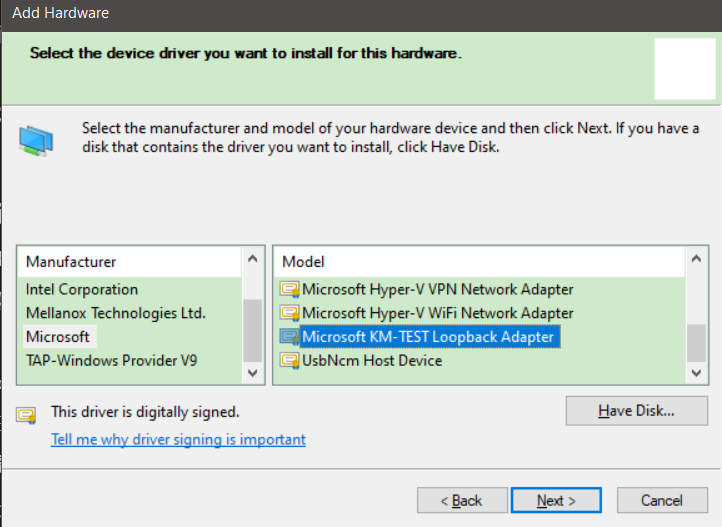
Task: Choose Microsoft in the Manufacturer list
Action: point(58,337)
